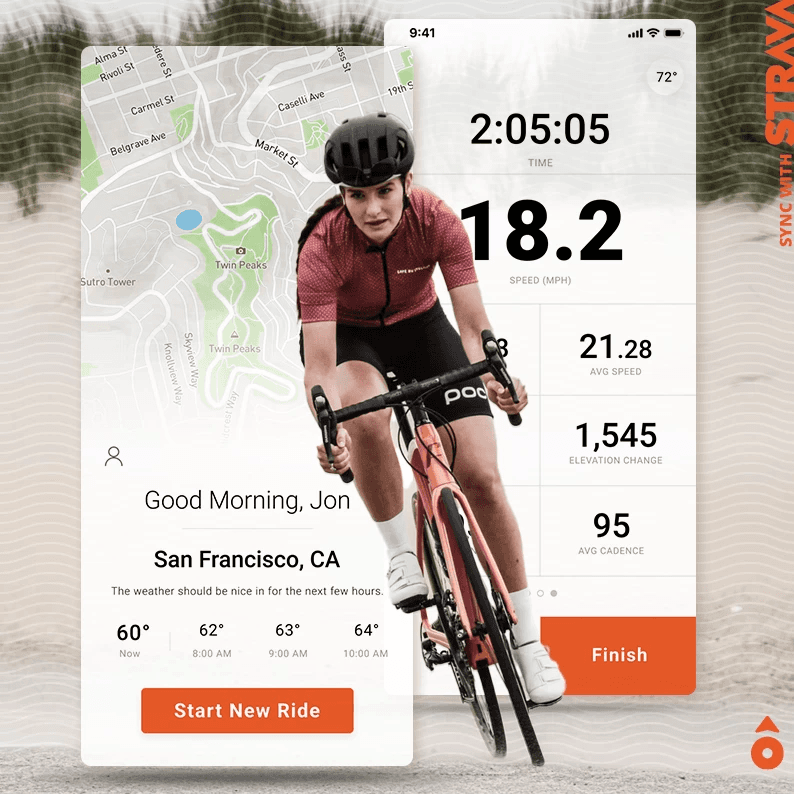794x794 pixels.
Task: Click the Finish button
Action: (618, 655)
